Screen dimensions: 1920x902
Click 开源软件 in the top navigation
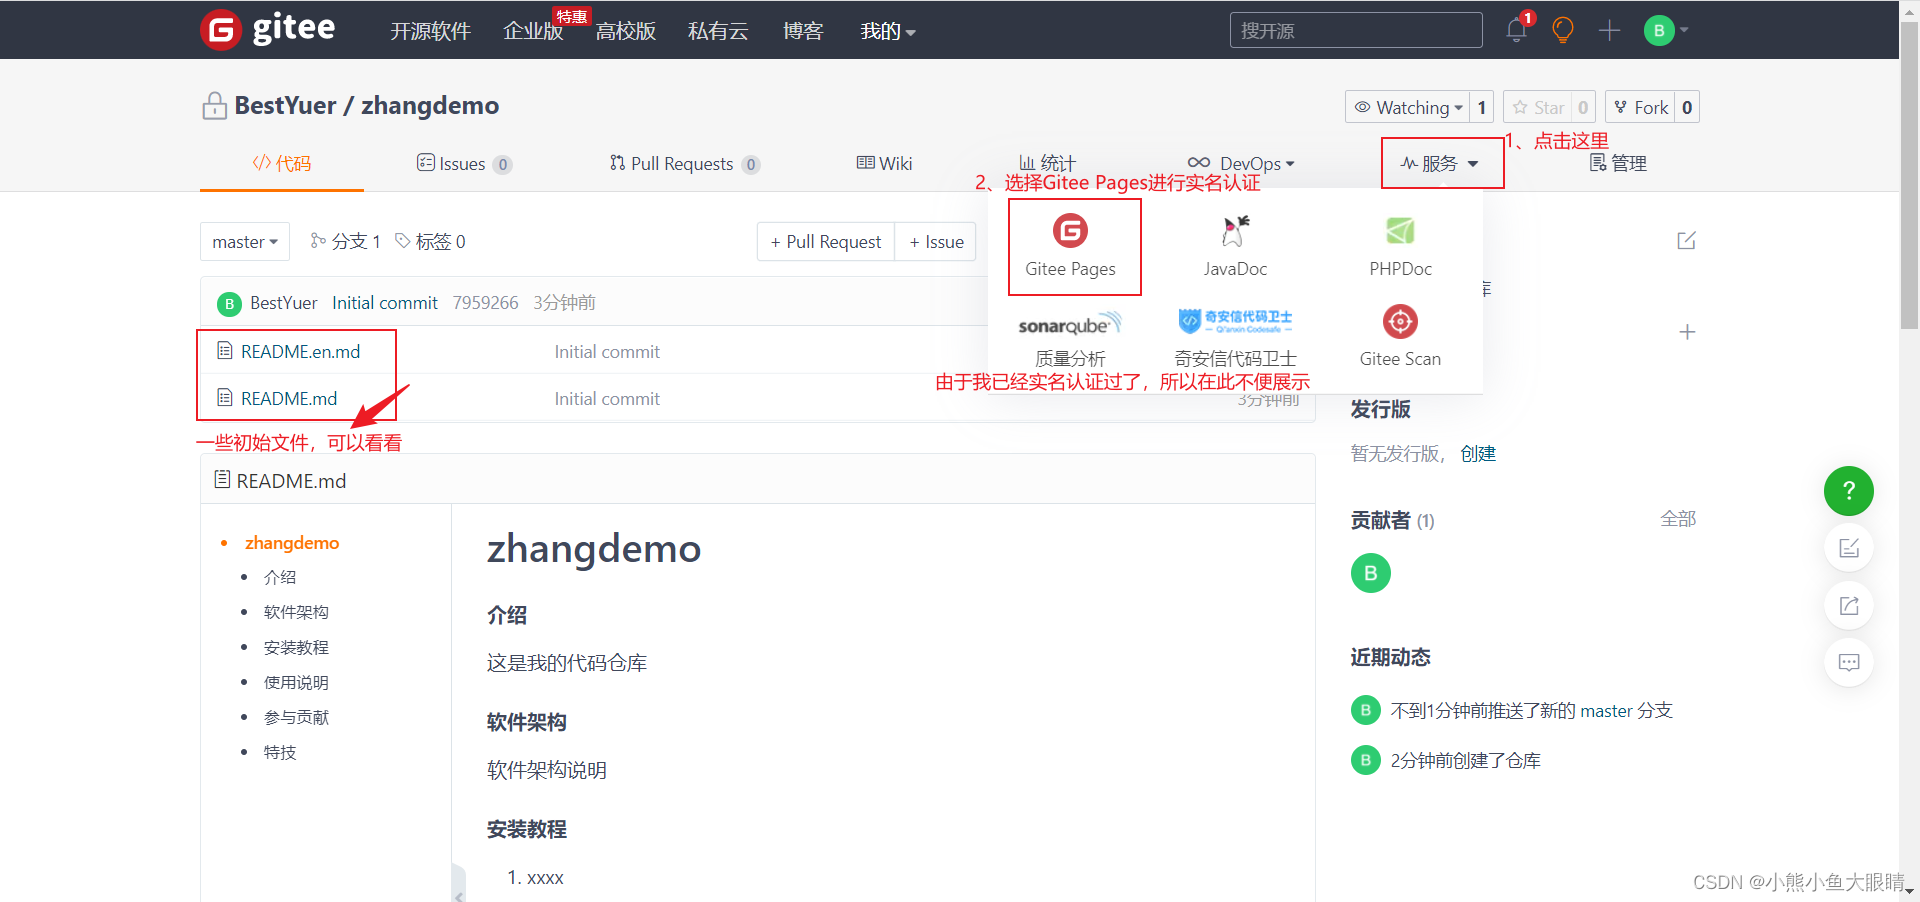(430, 31)
